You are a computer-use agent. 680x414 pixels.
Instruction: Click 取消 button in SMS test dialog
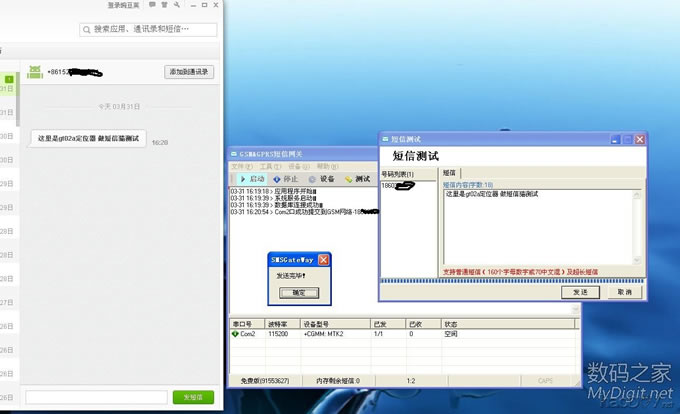point(623,293)
